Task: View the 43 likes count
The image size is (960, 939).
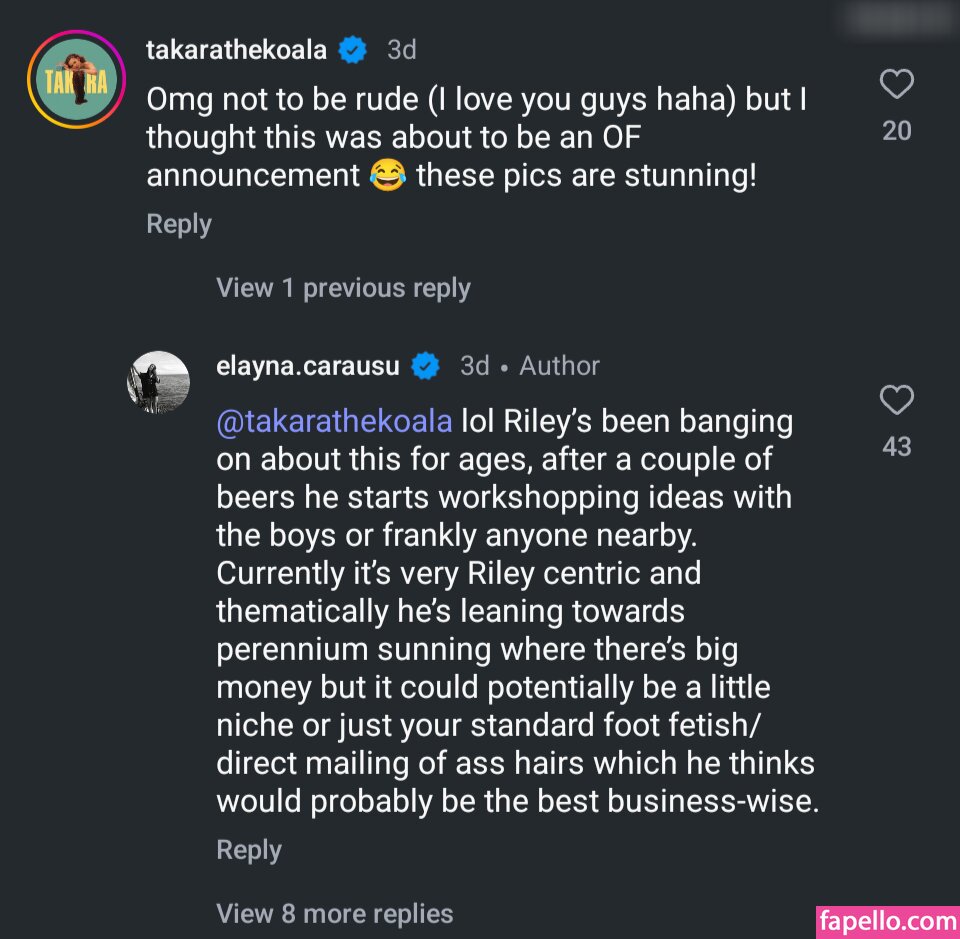Action: click(x=897, y=446)
